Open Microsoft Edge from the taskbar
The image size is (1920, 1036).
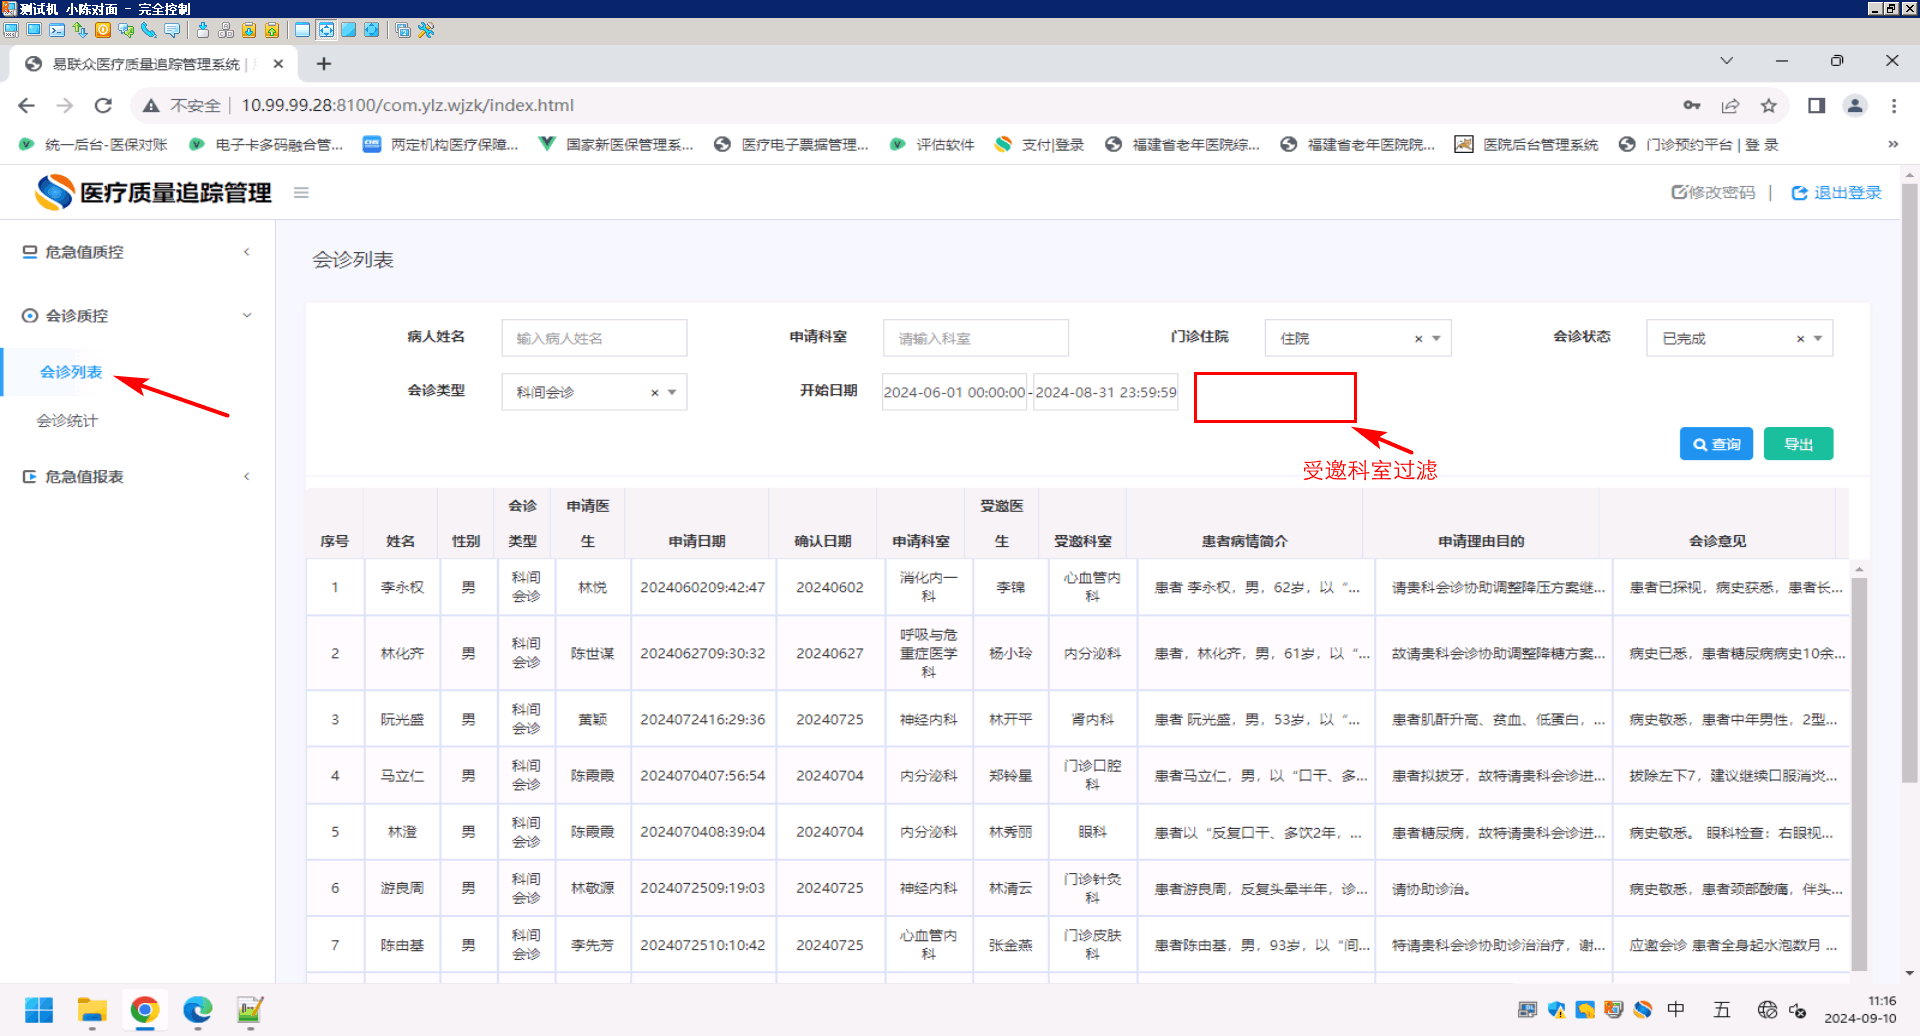(x=198, y=1010)
